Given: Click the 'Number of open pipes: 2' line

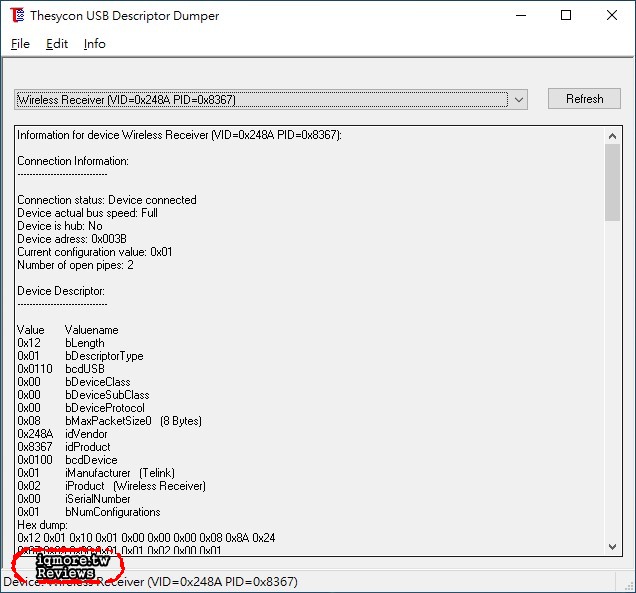Looking at the screenshot, I should [x=75, y=265].
